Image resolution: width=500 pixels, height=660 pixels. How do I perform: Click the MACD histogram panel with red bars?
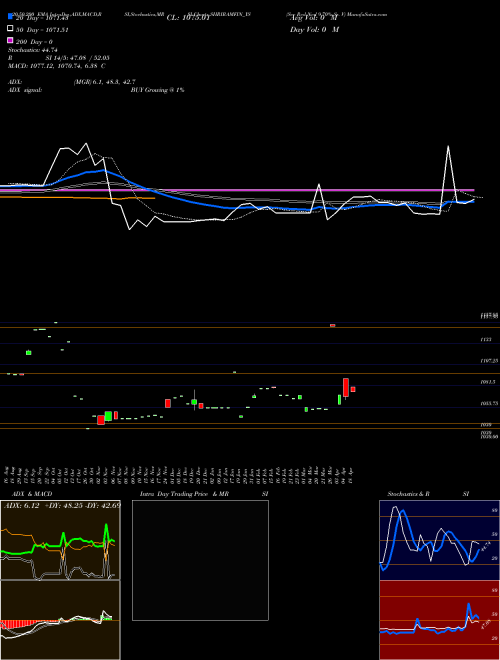click(x=60, y=620)
